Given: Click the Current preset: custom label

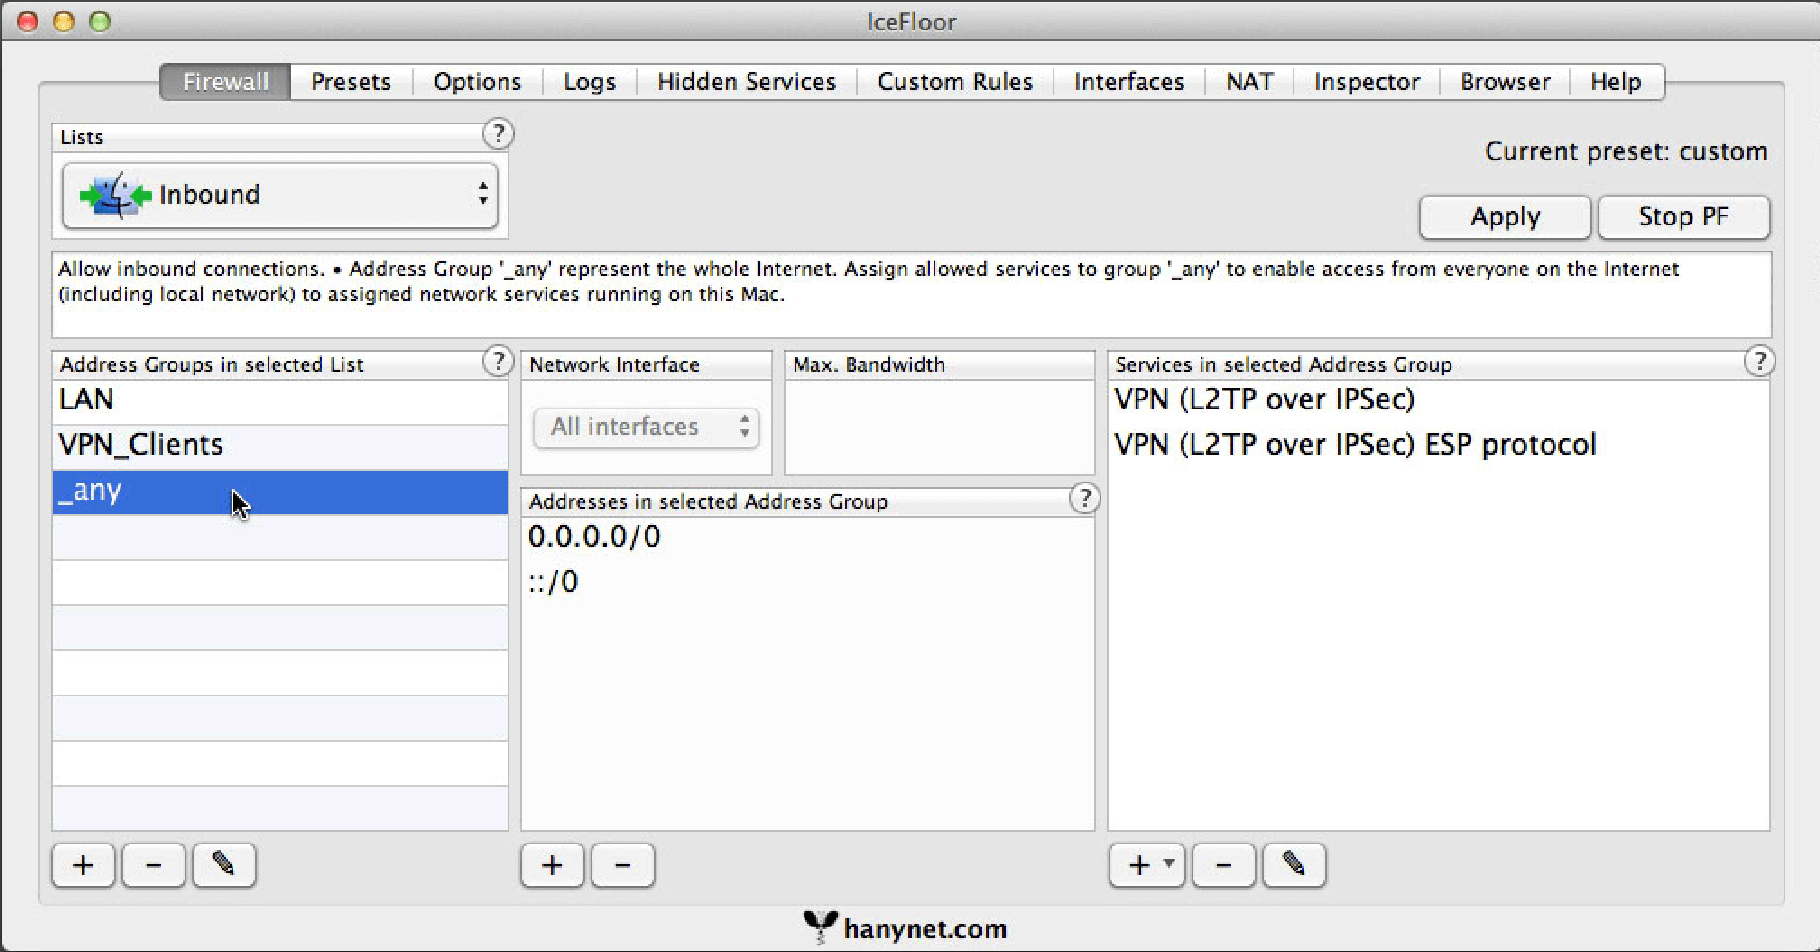Looking at the screenshot, I should 1626,152.
